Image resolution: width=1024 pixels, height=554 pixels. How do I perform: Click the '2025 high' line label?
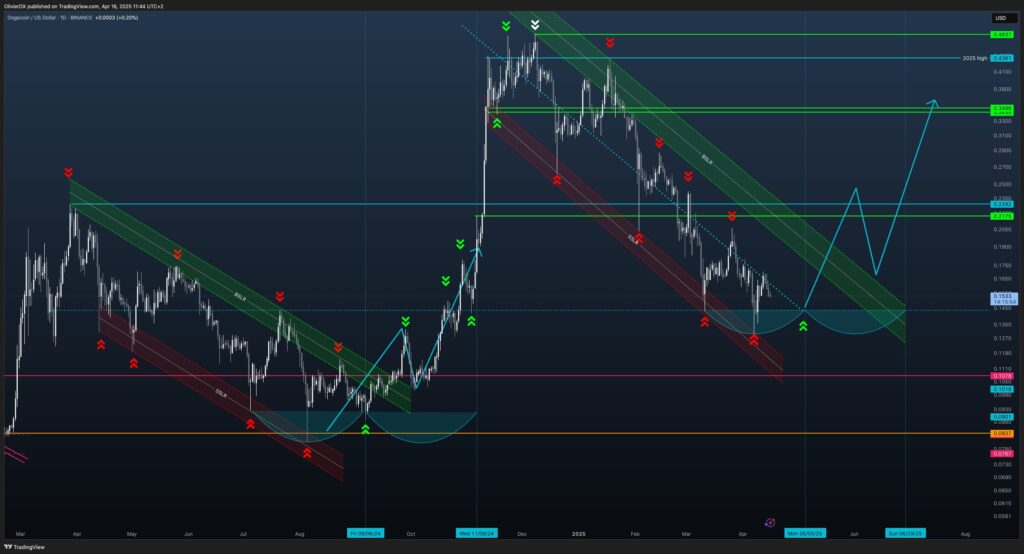click(974, 58)
